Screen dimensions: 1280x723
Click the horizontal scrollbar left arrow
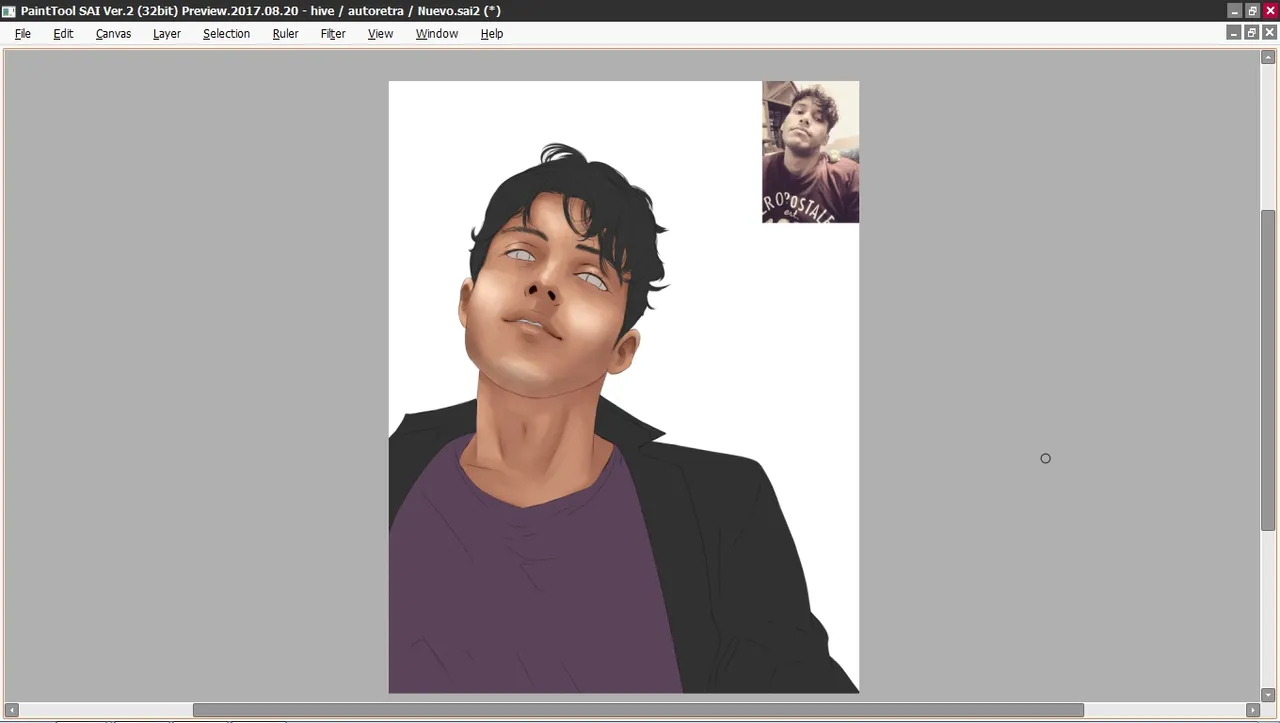point(12,710)
